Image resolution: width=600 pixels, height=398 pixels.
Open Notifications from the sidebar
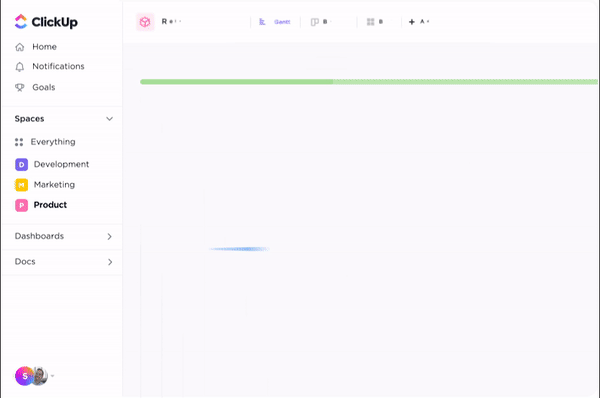coord(49,67)
